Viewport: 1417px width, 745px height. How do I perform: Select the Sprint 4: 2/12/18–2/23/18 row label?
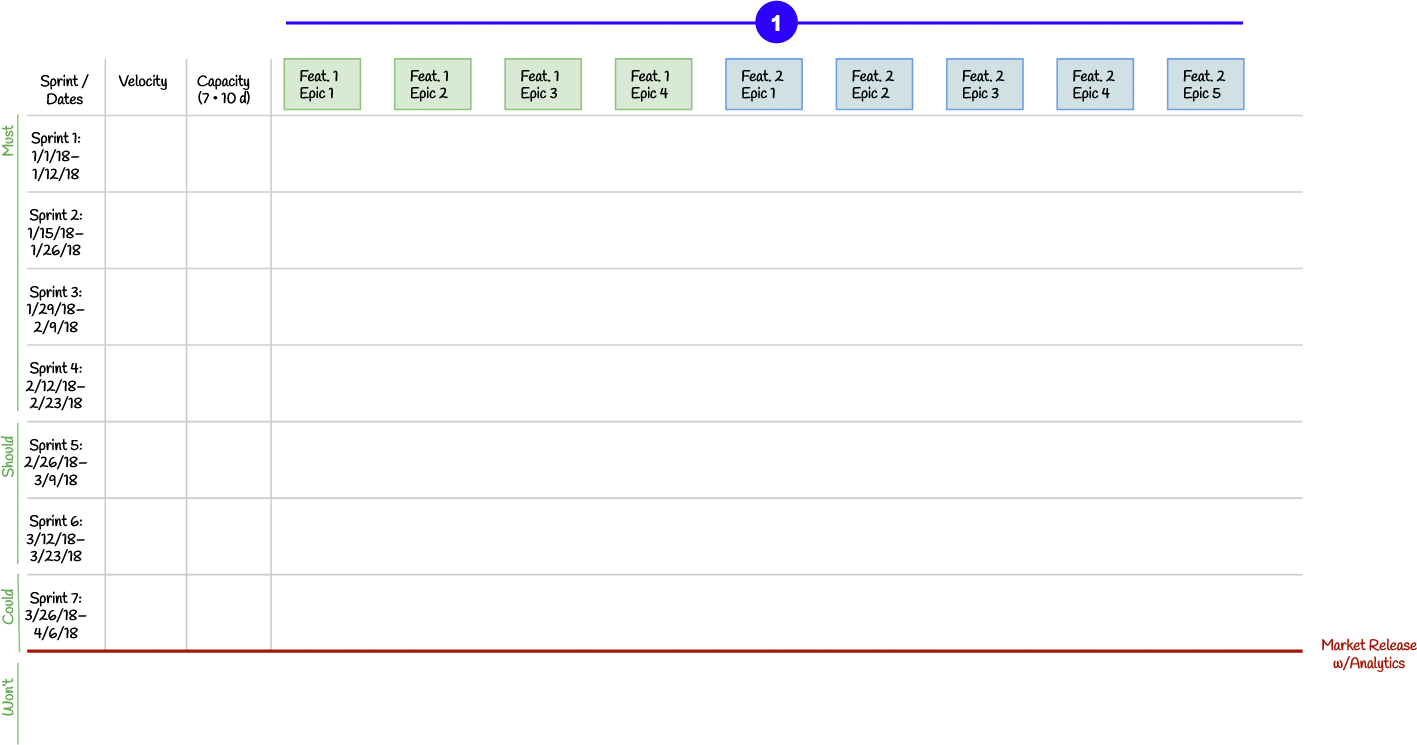(x=55, y=386)
